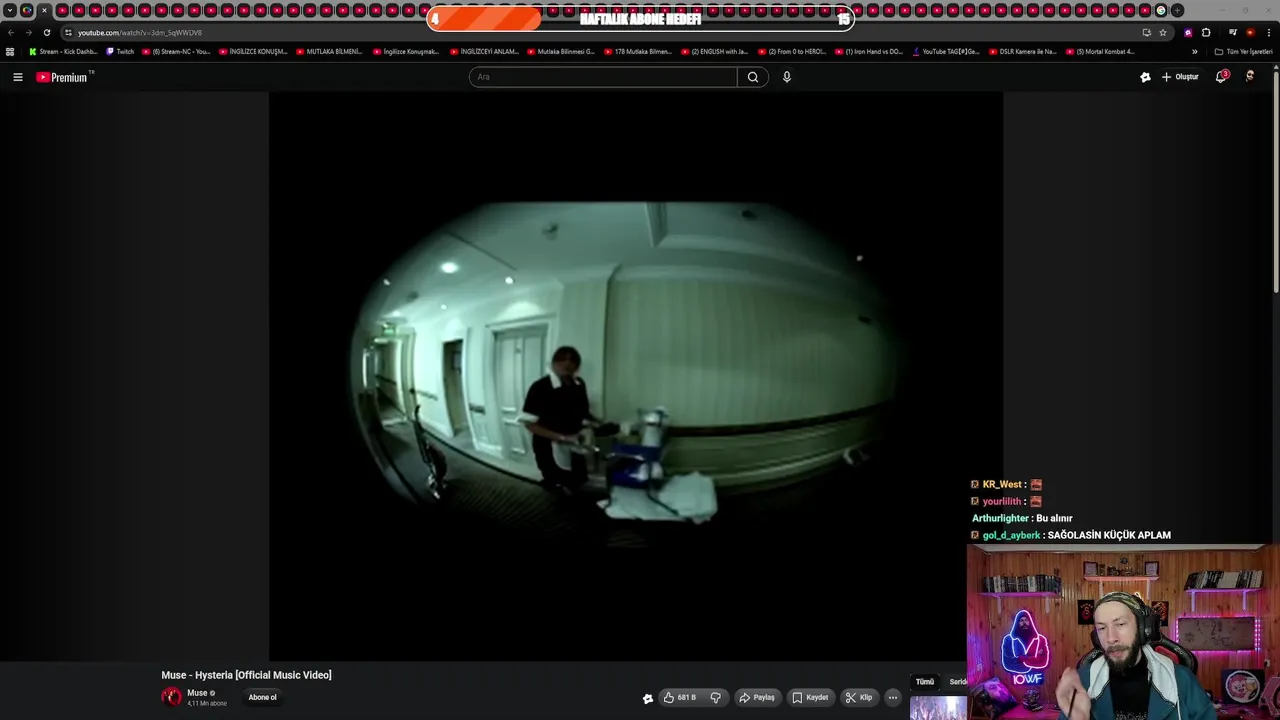Start voice search with the microphone icon
Viewport: 1280px width, 720px height.
787,77
